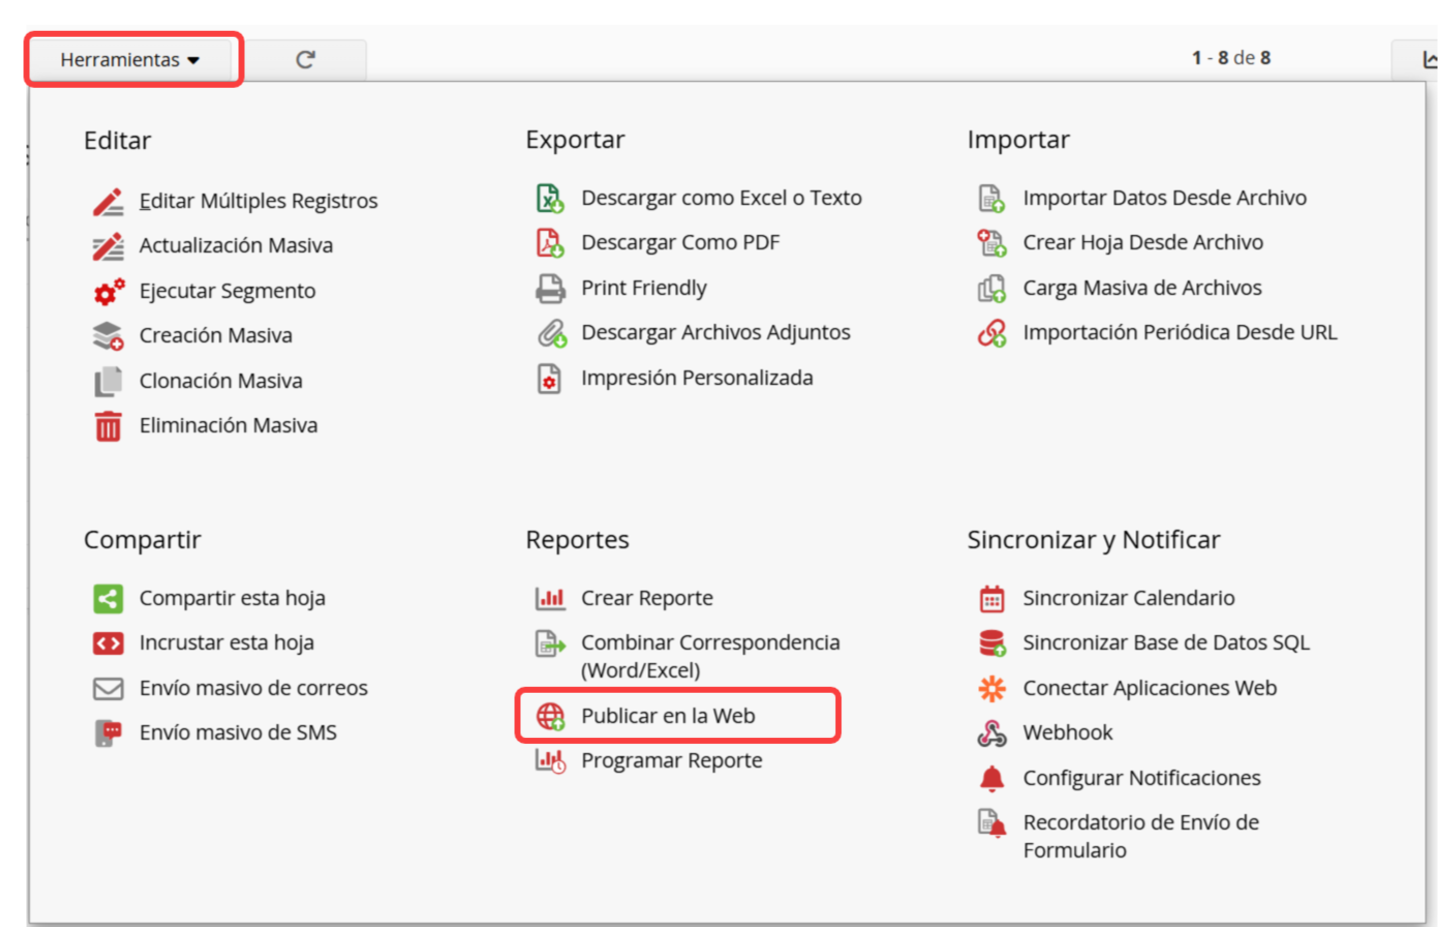Select Clonación Masiva
Viewport: 1438px width, 927px height.
221,381
